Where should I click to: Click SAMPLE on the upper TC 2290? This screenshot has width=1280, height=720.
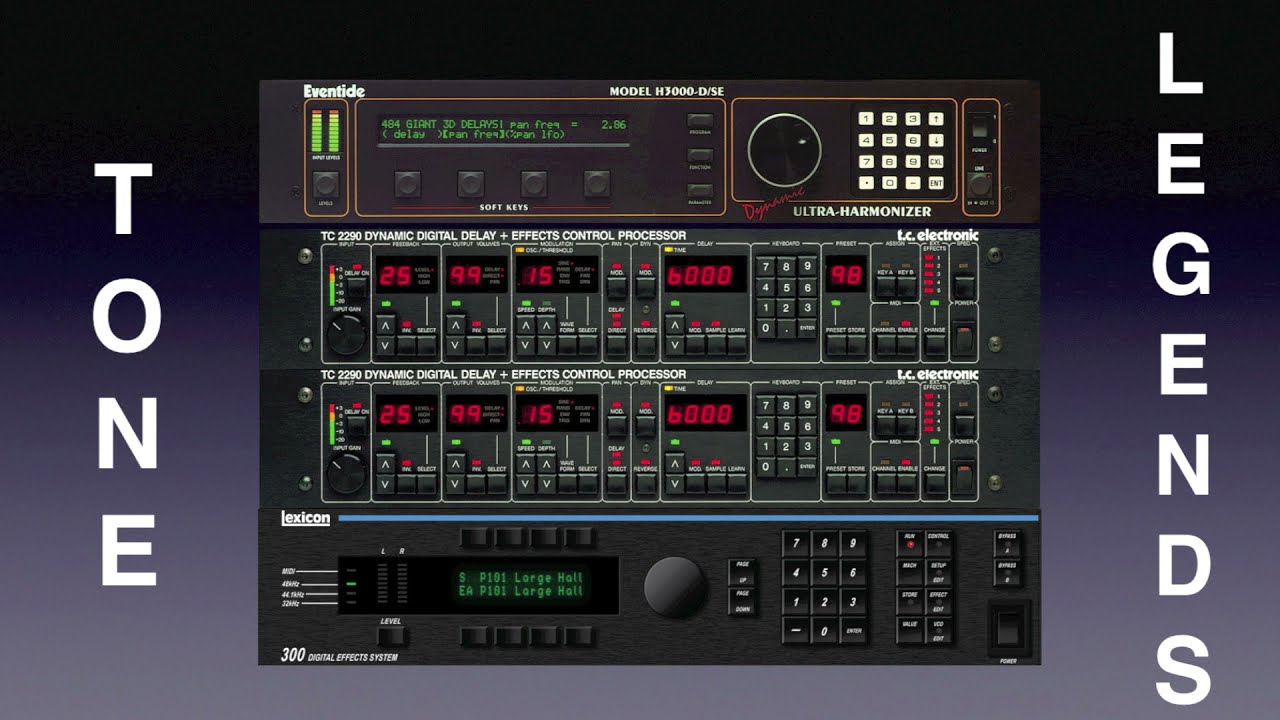(717, 345)
